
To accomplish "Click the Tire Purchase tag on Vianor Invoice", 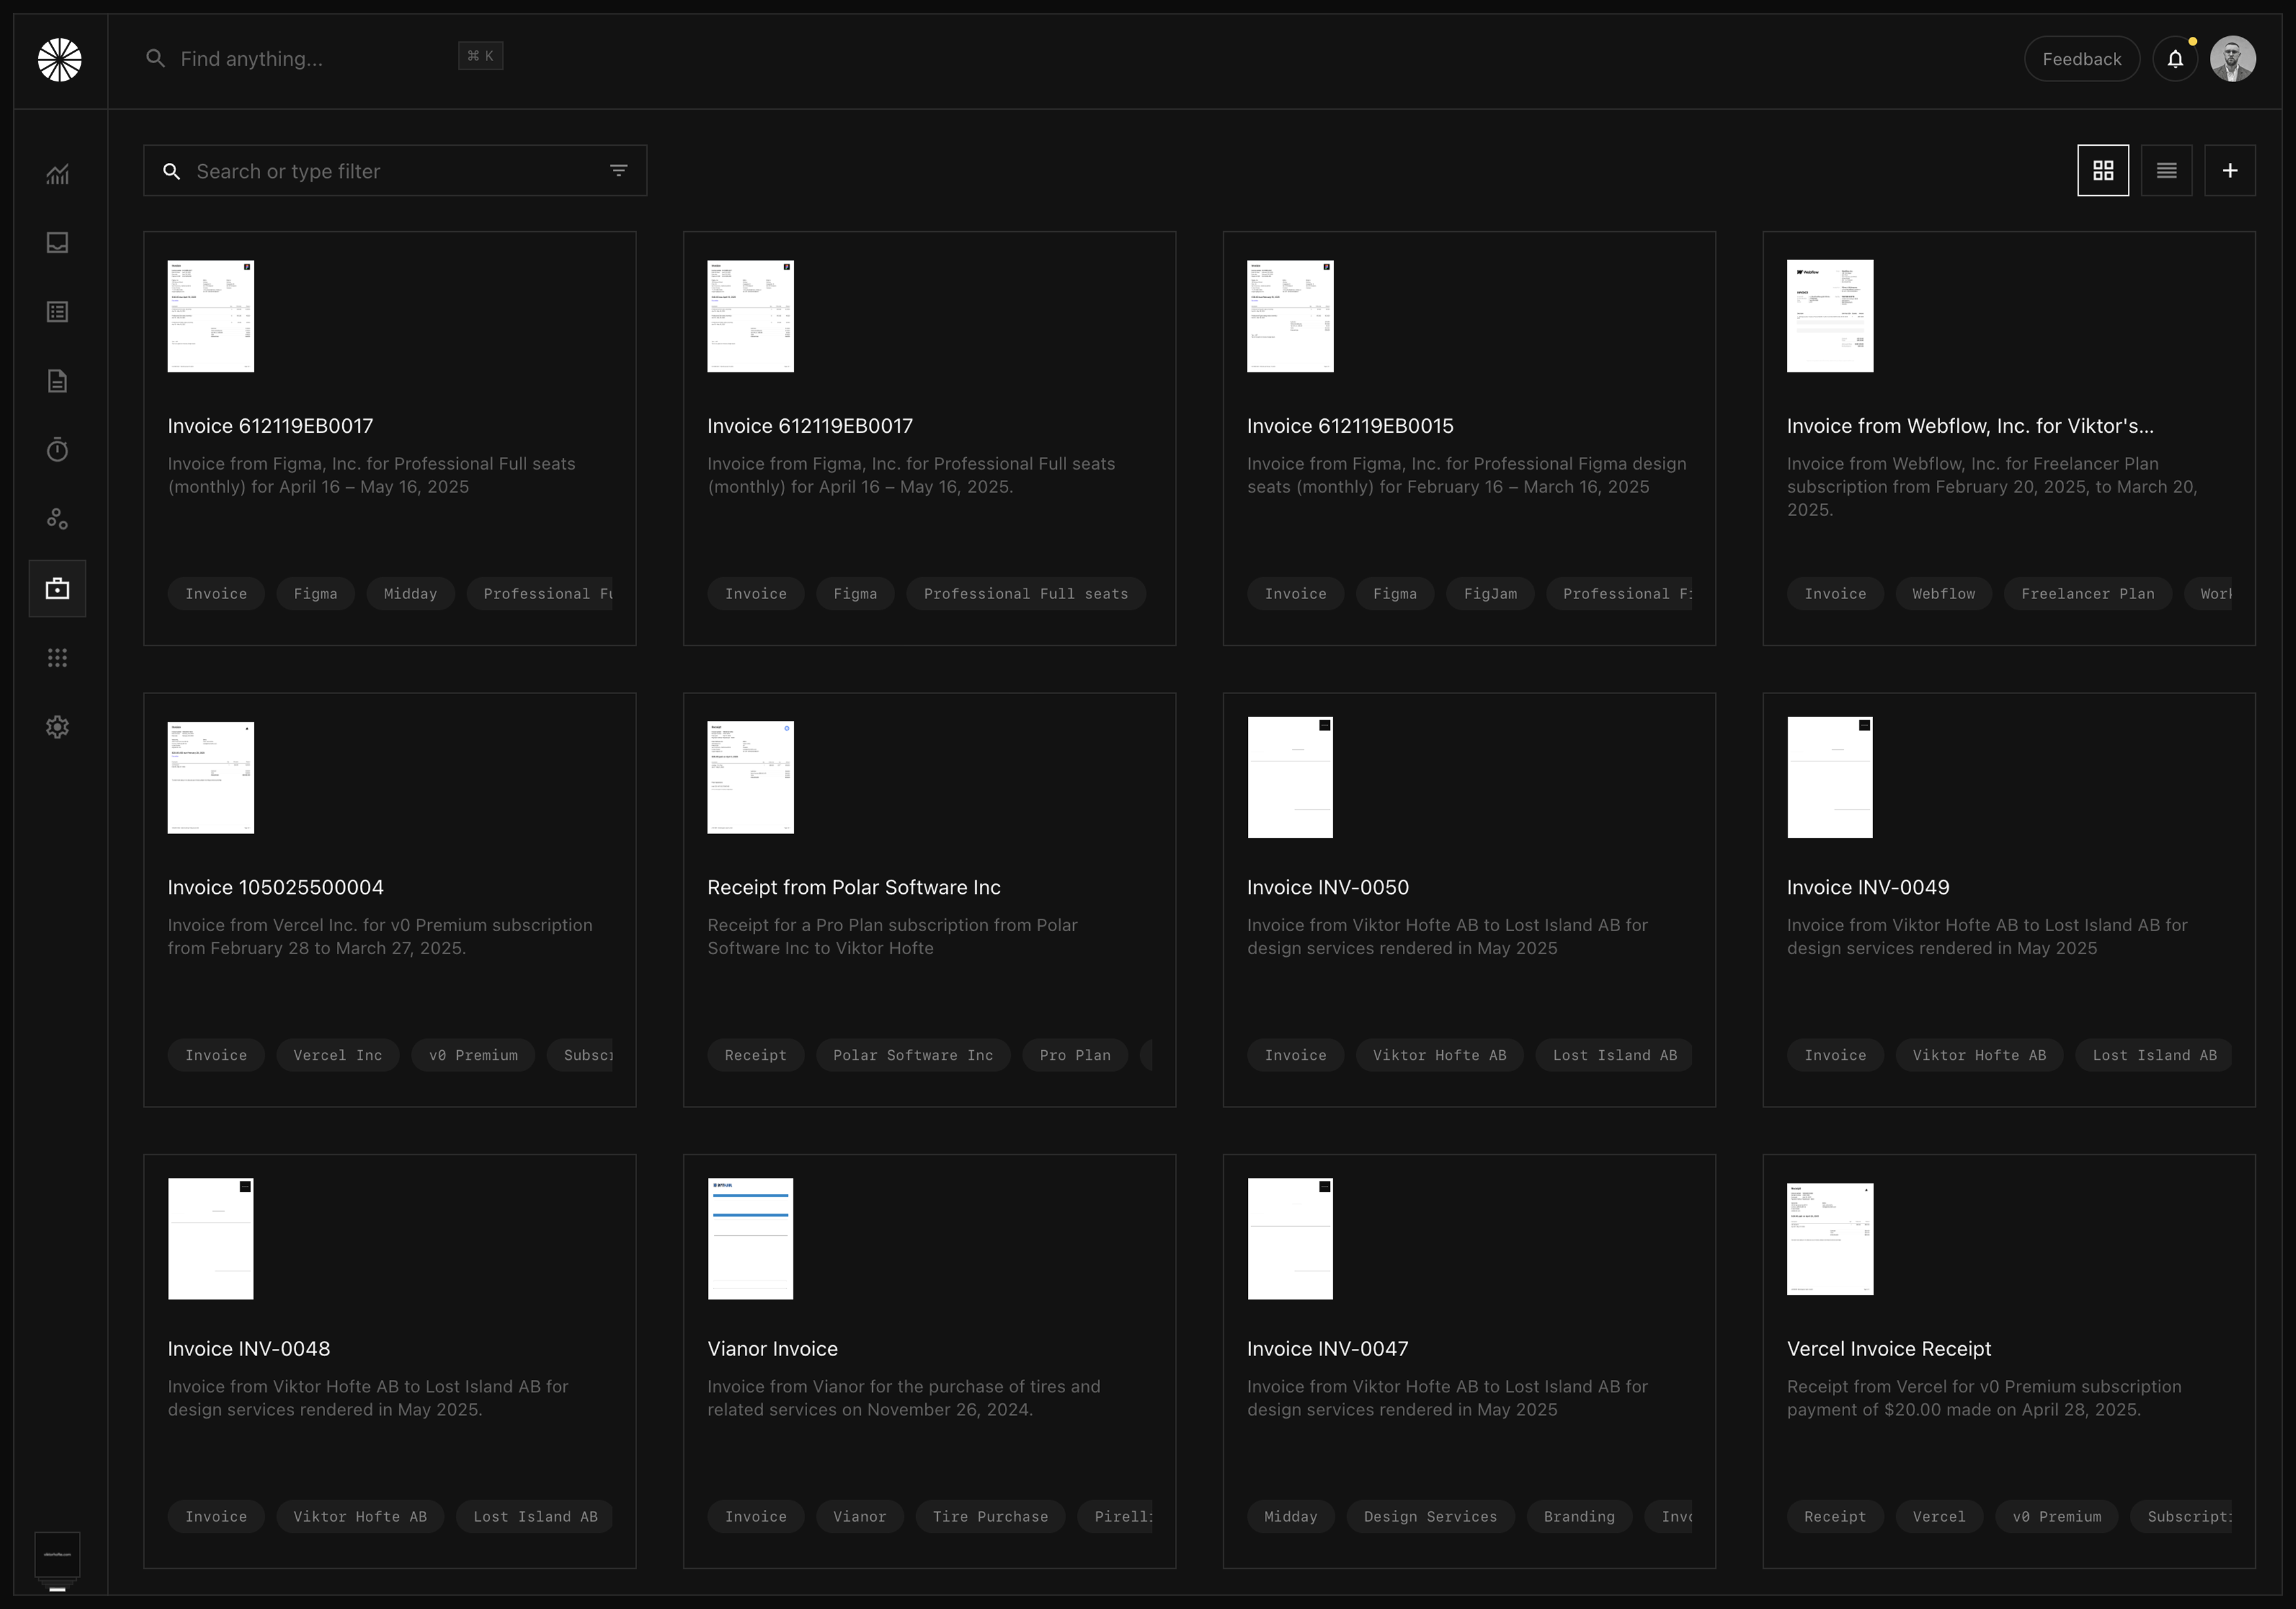I will tap(990, 1517).
